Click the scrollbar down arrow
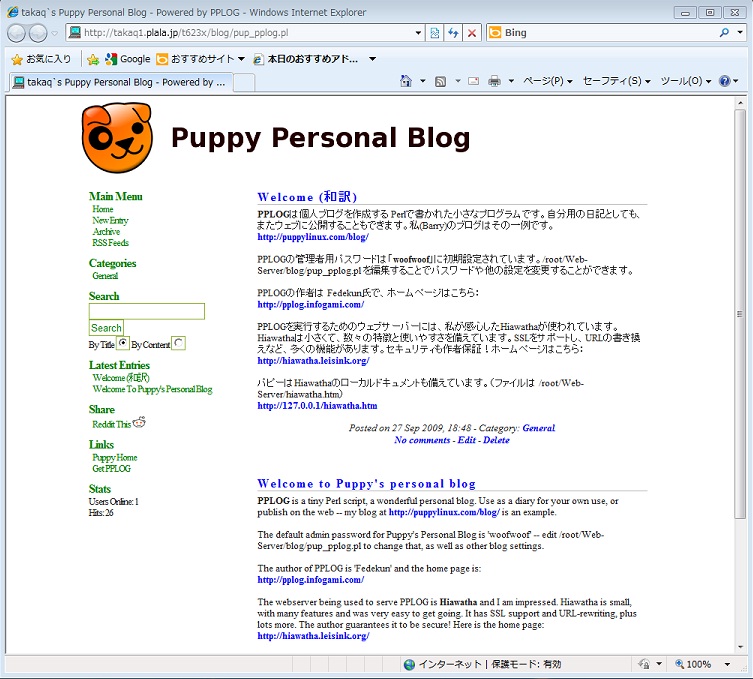 point(740,647)
